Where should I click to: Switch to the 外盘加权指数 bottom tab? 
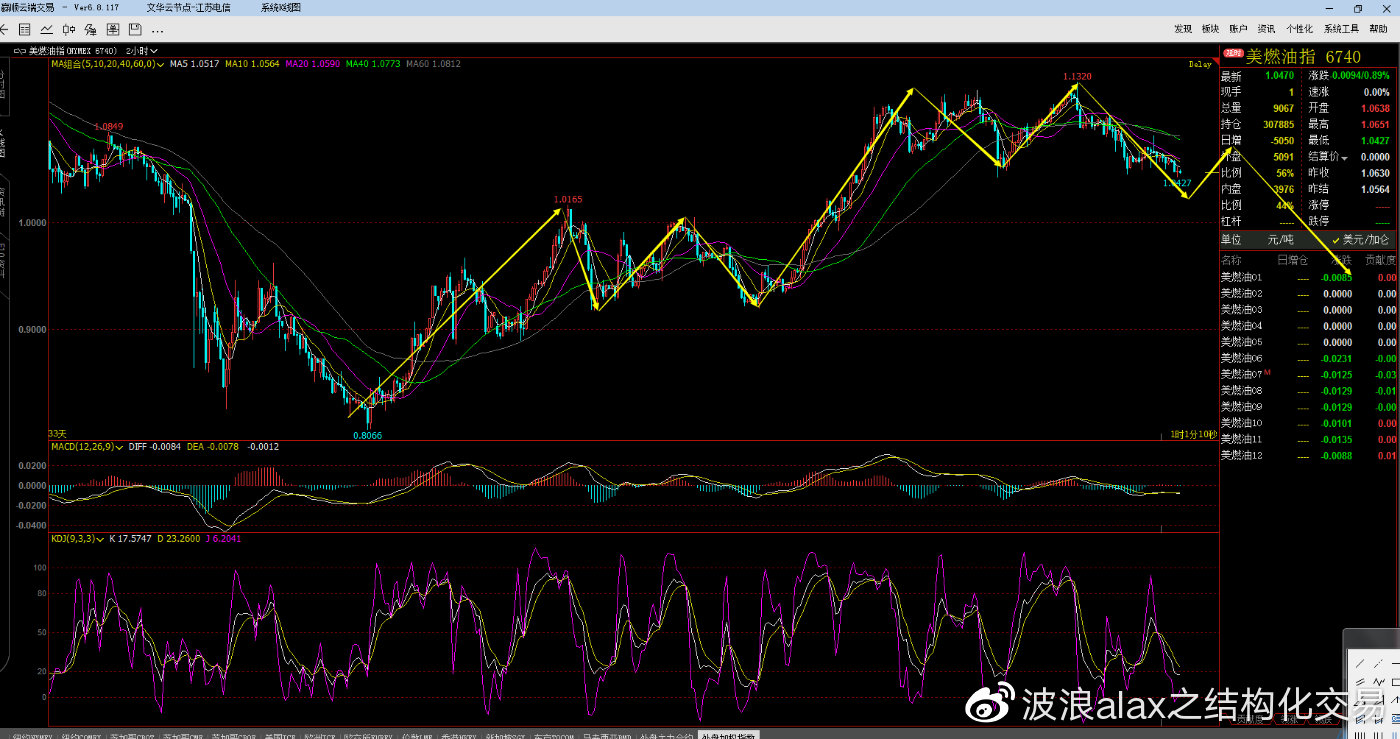728,735
